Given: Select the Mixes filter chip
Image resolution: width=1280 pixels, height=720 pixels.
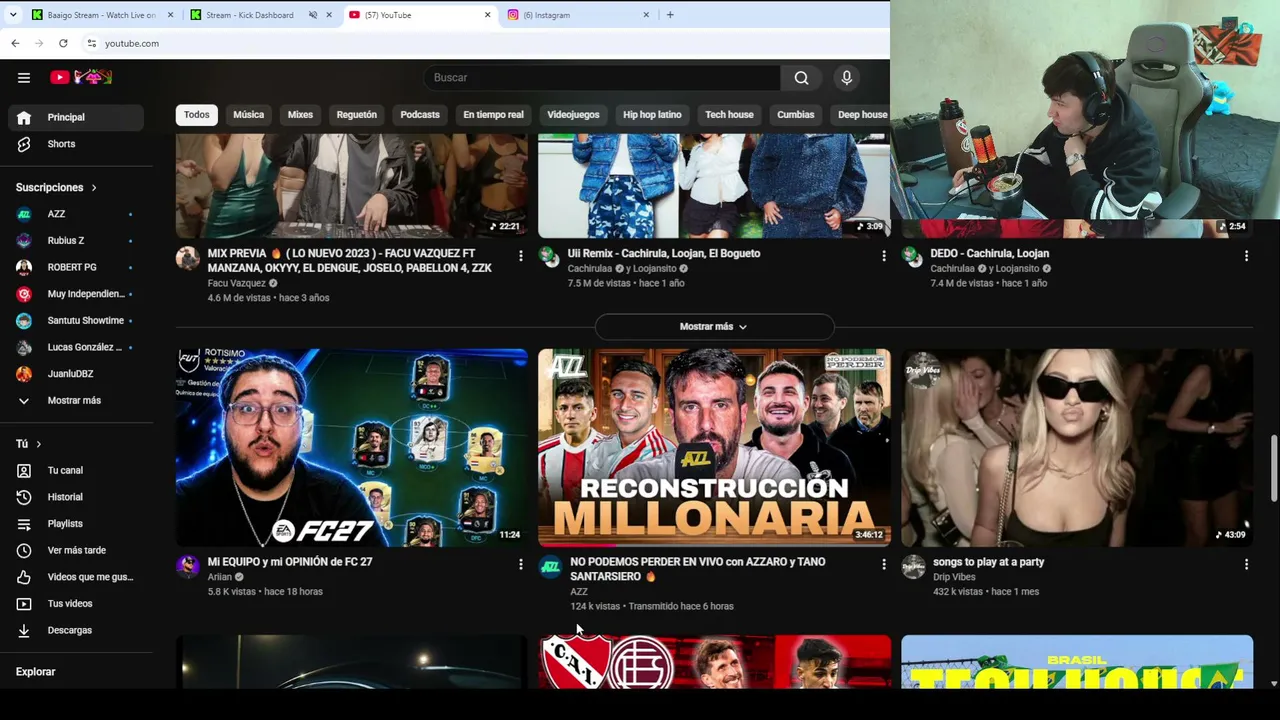Looking at the screenshot, I should (x=300, y=115).
